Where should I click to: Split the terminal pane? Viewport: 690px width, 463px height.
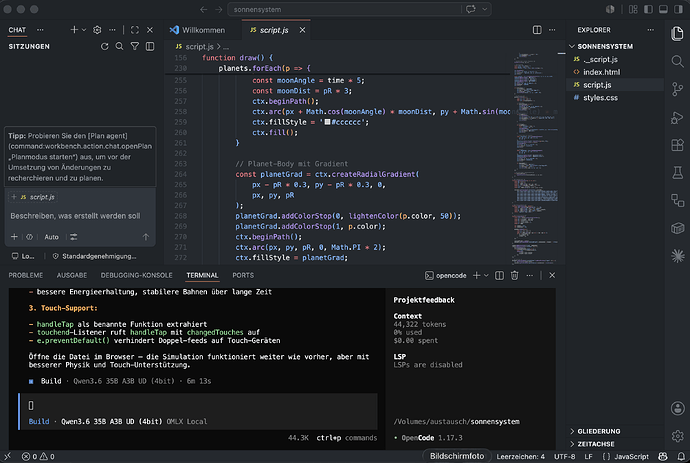(499, 276)
